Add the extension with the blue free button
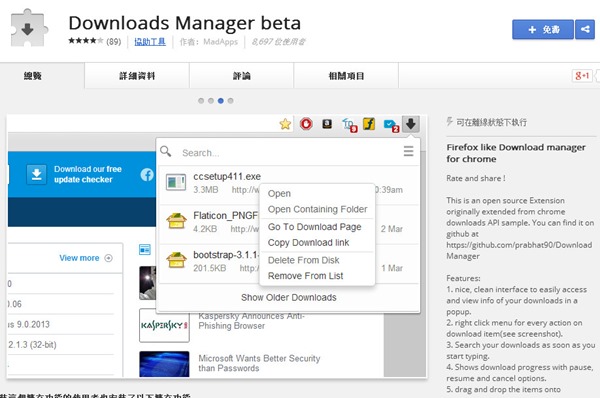 (543, 29)
